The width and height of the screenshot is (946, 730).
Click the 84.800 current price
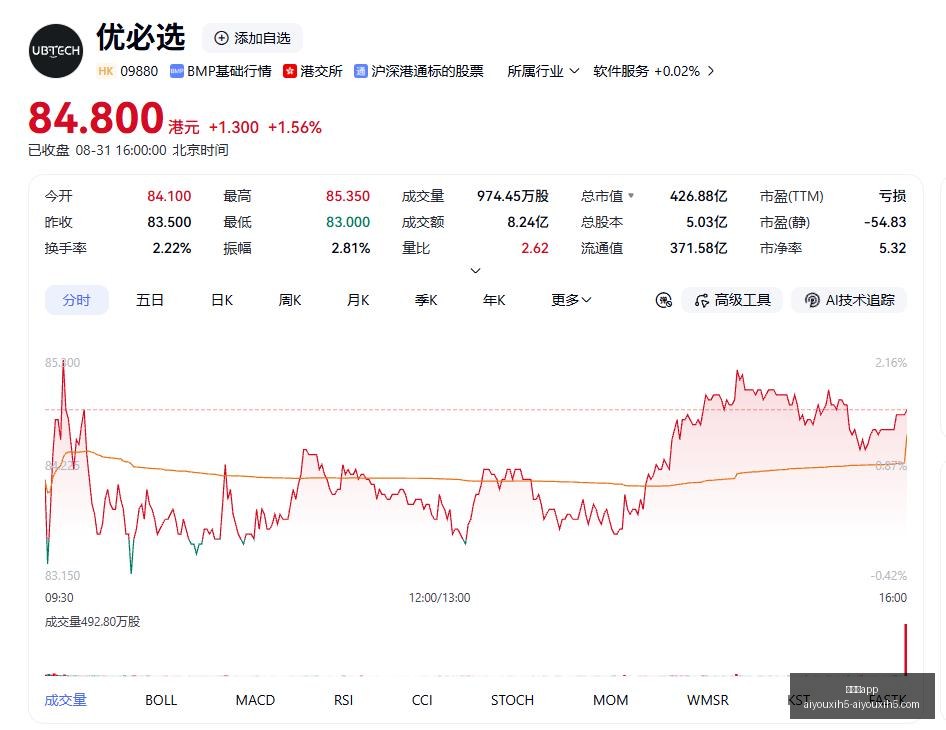[x=96, y=118]
